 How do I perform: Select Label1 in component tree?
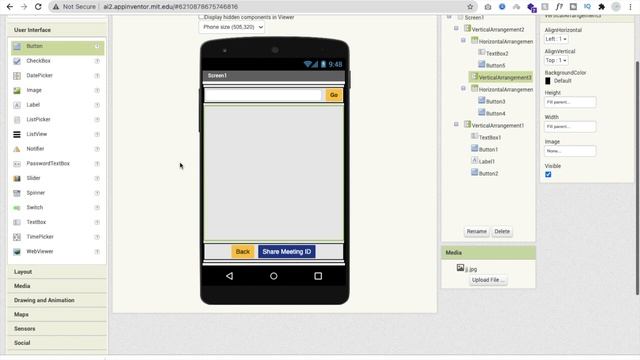(x=487, y=162)
